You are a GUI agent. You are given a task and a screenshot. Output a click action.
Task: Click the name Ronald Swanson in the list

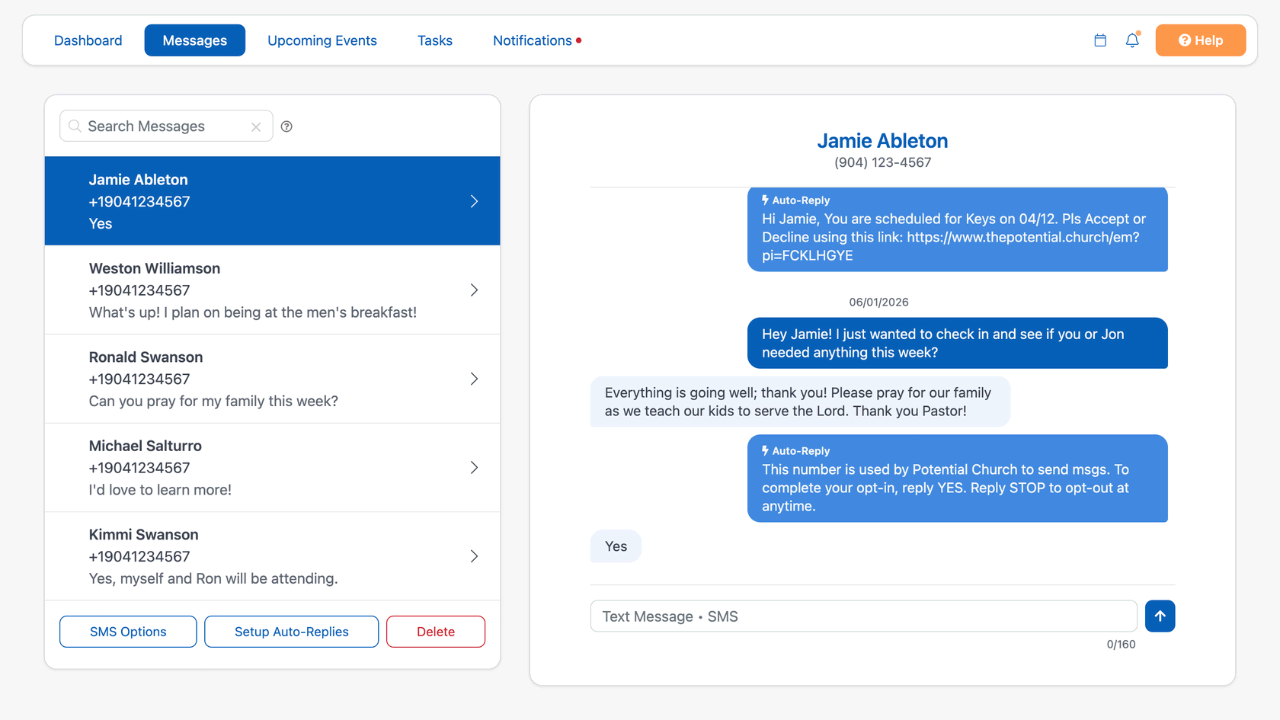pyautogui.click(x=146, y=357)
